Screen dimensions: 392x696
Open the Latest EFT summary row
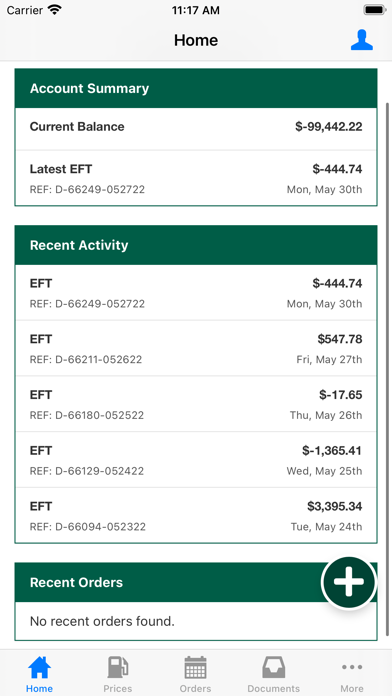[x=196, y=178]
